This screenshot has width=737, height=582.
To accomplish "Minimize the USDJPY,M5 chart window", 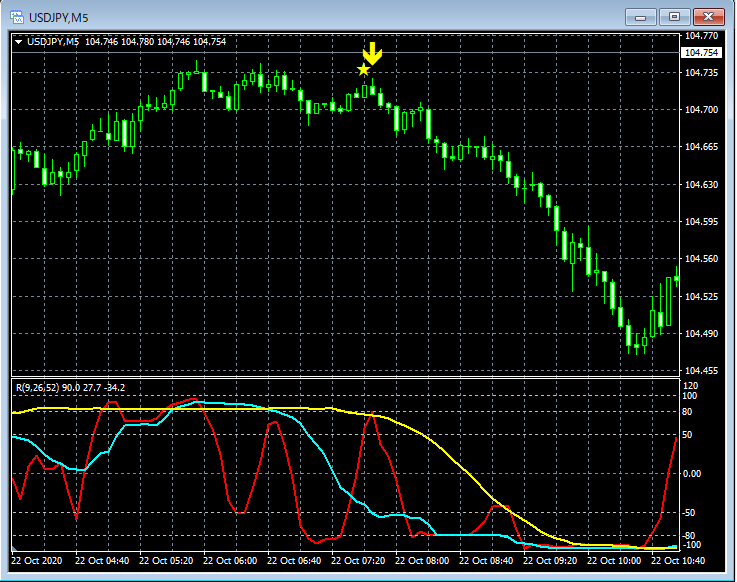I will pyautogui.click(x=640, y=17).
